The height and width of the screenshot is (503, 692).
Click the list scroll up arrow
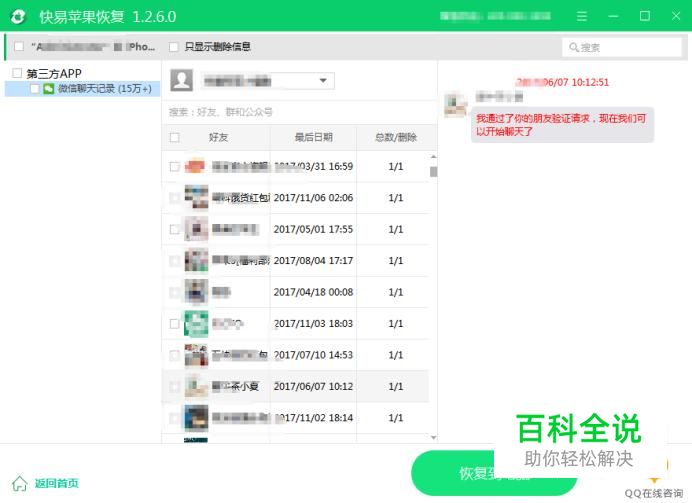433,157
